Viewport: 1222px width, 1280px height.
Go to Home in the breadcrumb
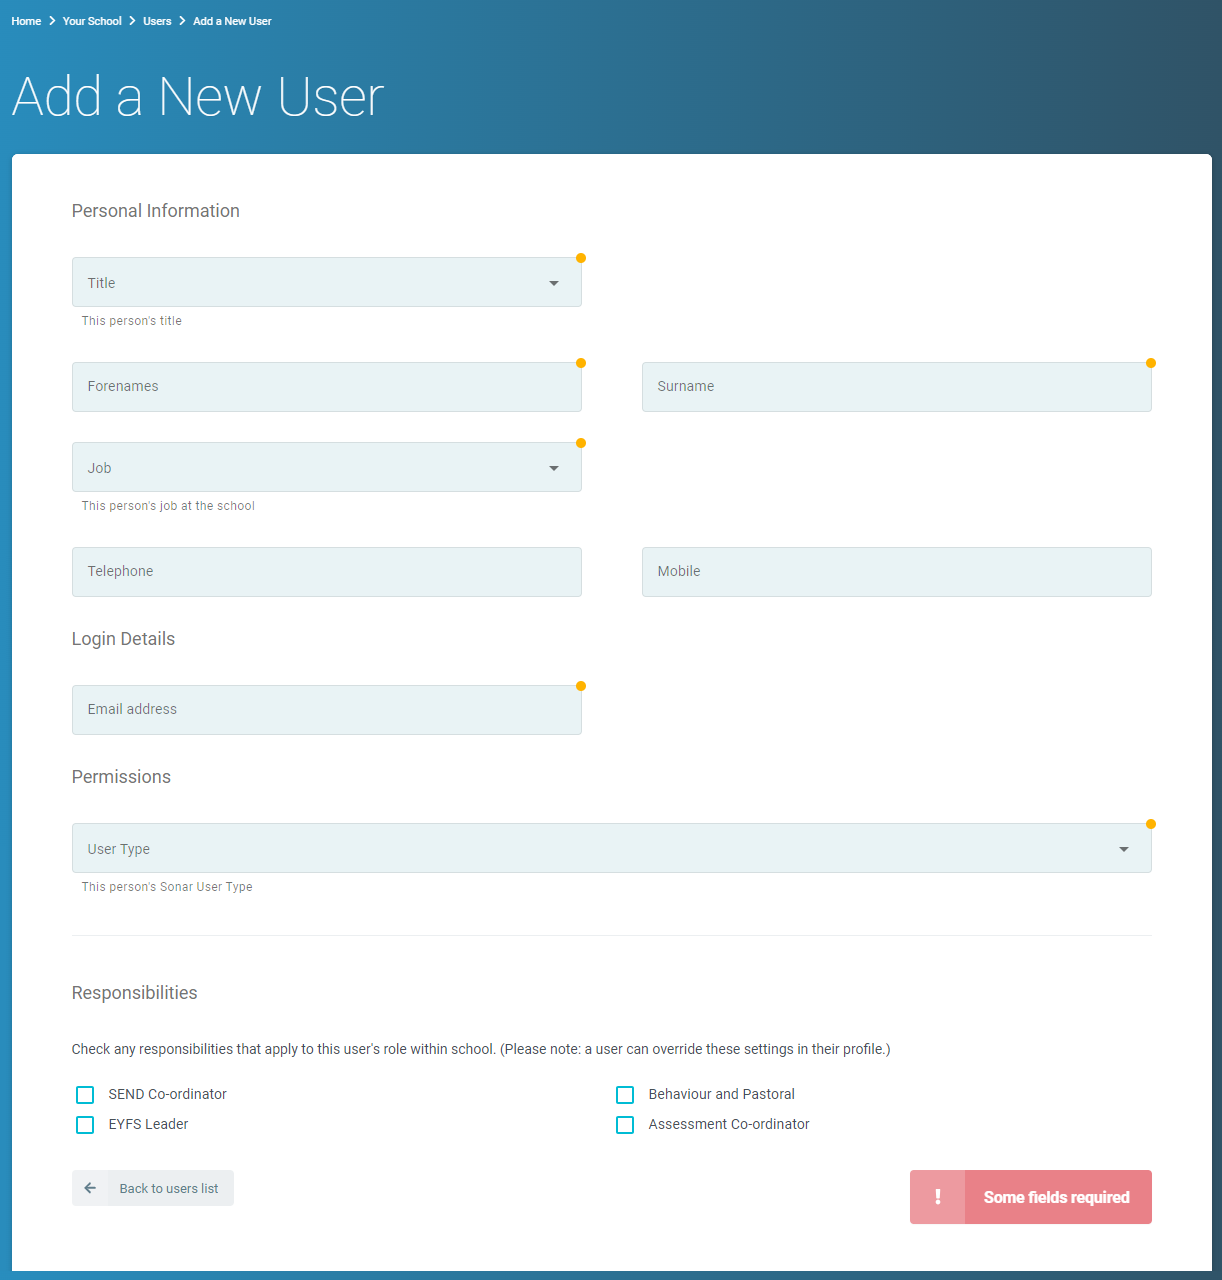point(26,21)
